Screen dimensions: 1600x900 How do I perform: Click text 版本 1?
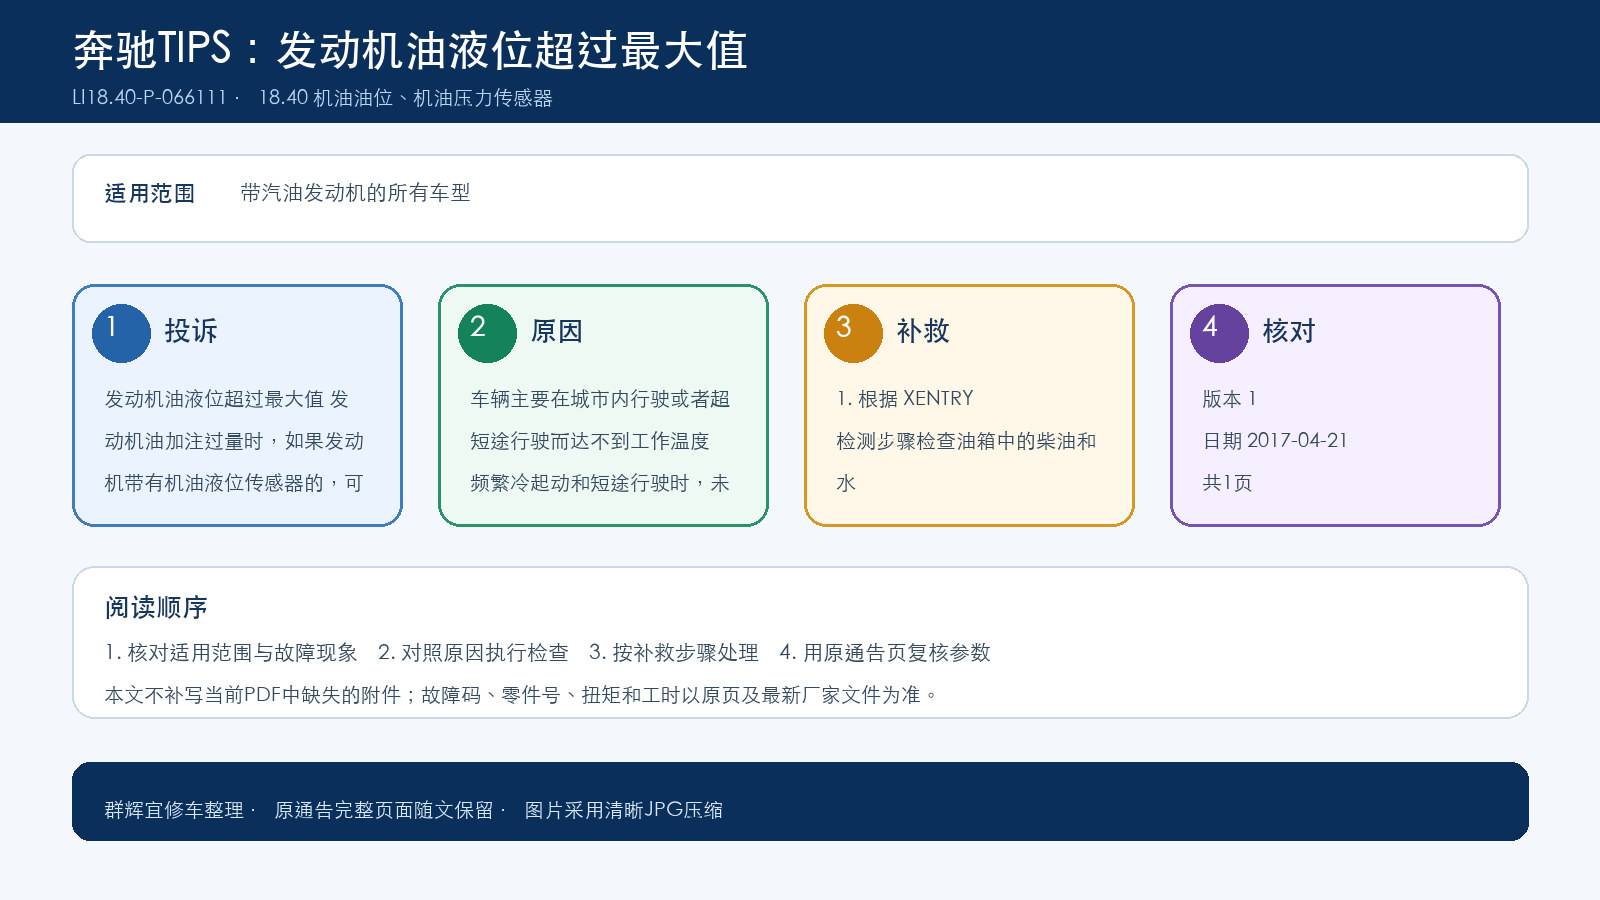[1229, 399]
